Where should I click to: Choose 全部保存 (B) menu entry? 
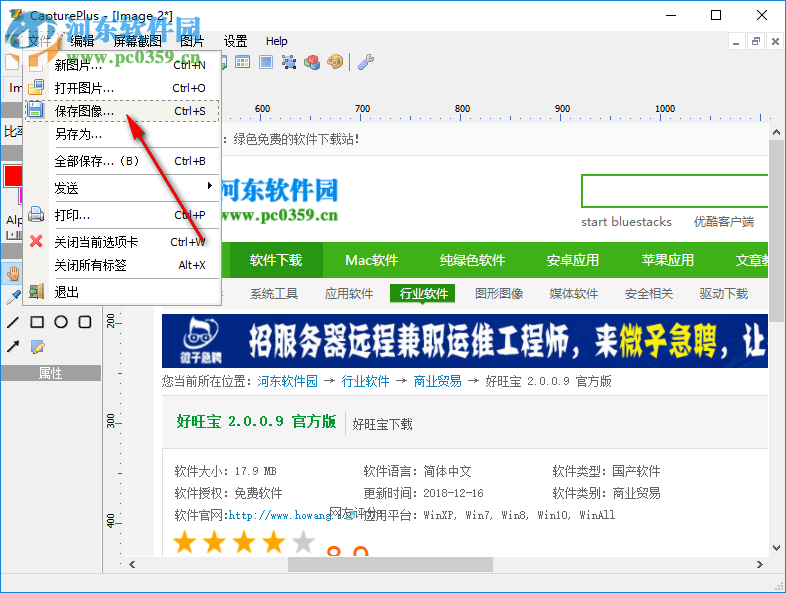122,161
